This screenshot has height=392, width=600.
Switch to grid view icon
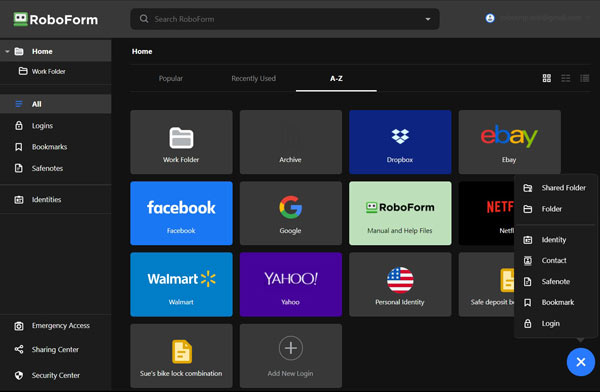point(547,78)
